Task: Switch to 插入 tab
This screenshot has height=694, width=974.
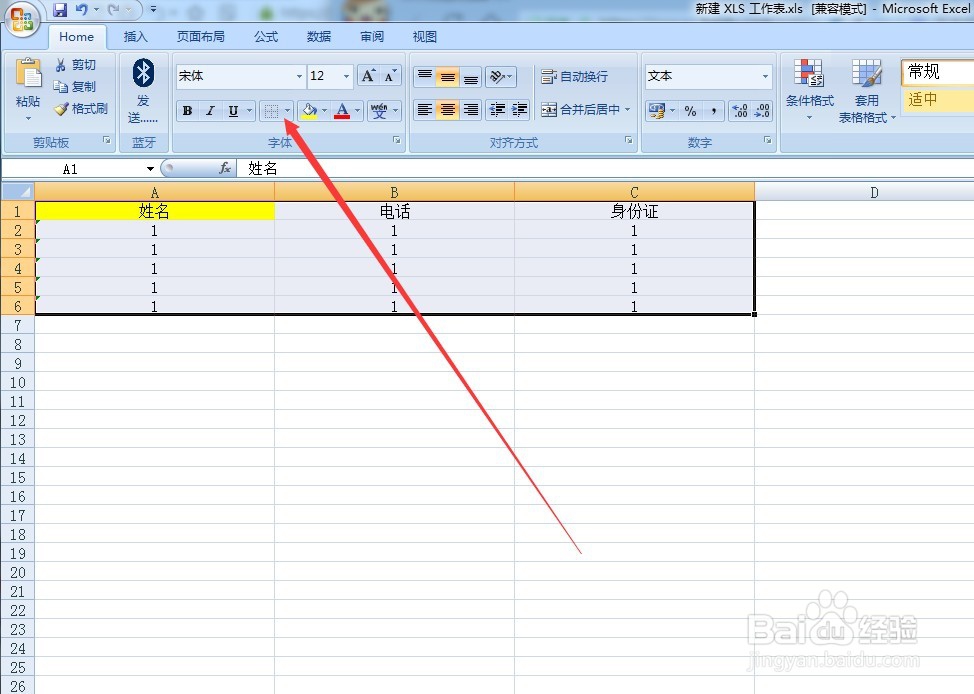Action: pos(135,37)
